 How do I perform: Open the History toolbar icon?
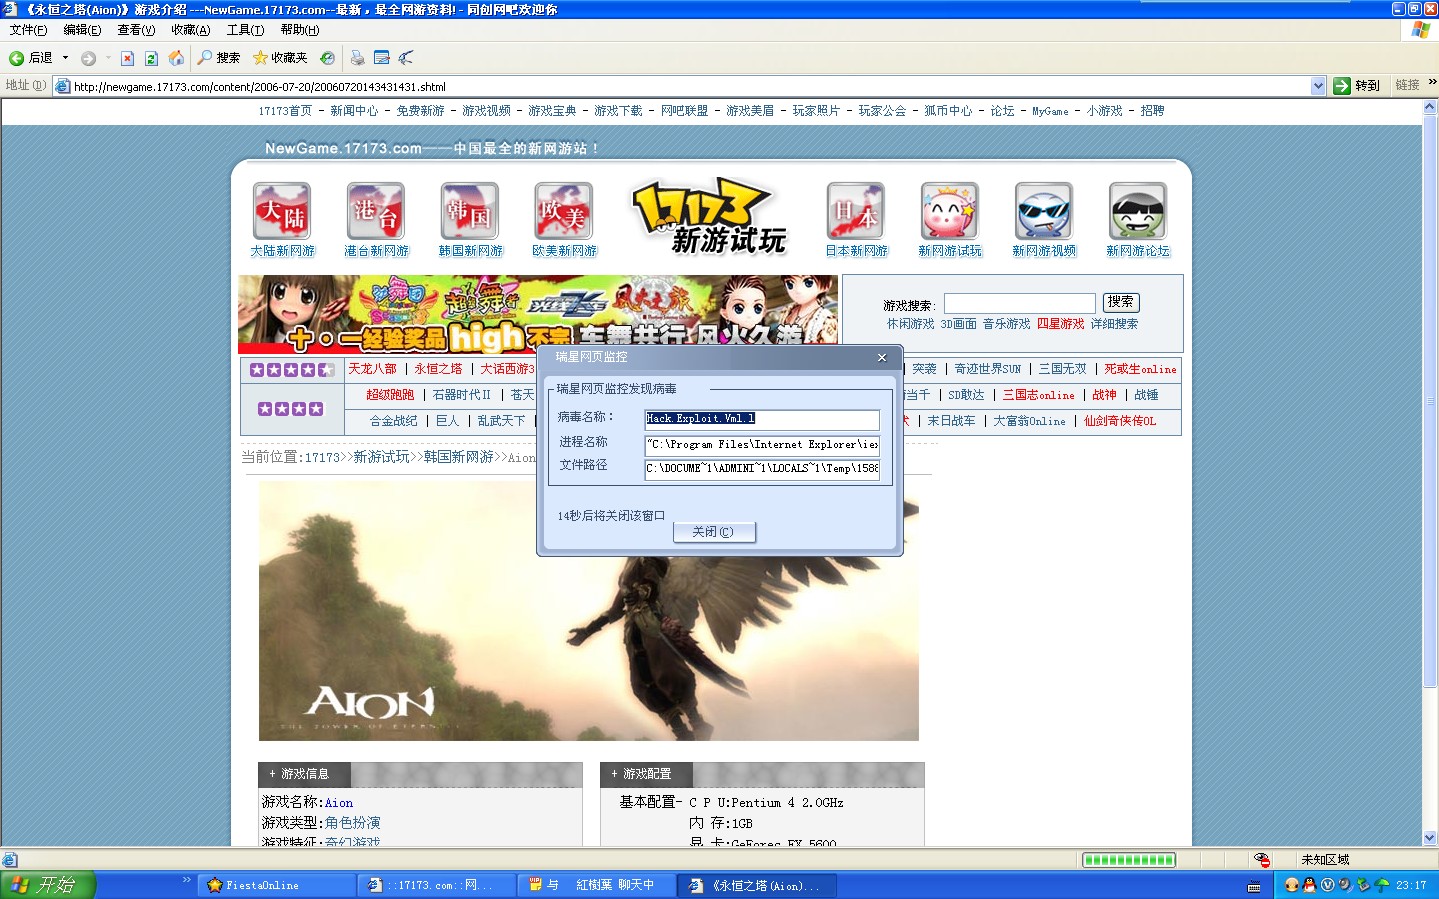pos(327,58)
